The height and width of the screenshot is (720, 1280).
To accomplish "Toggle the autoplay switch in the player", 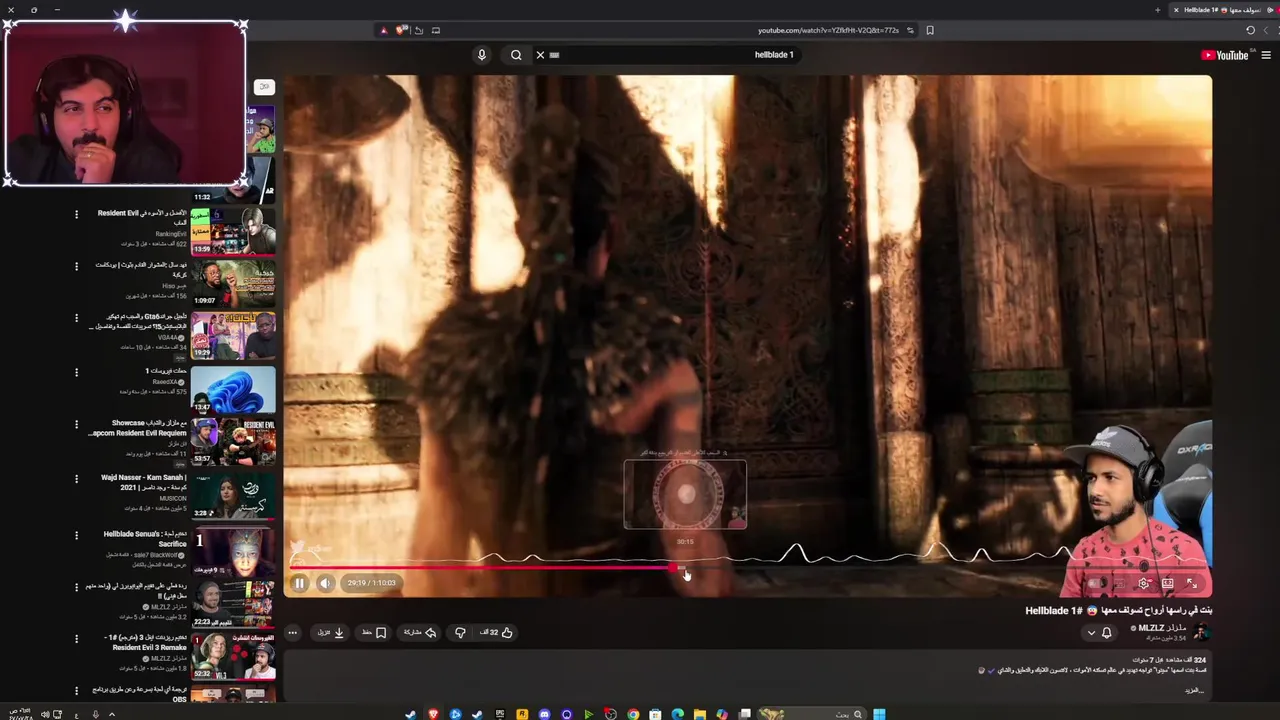I will coord(1097,583).
